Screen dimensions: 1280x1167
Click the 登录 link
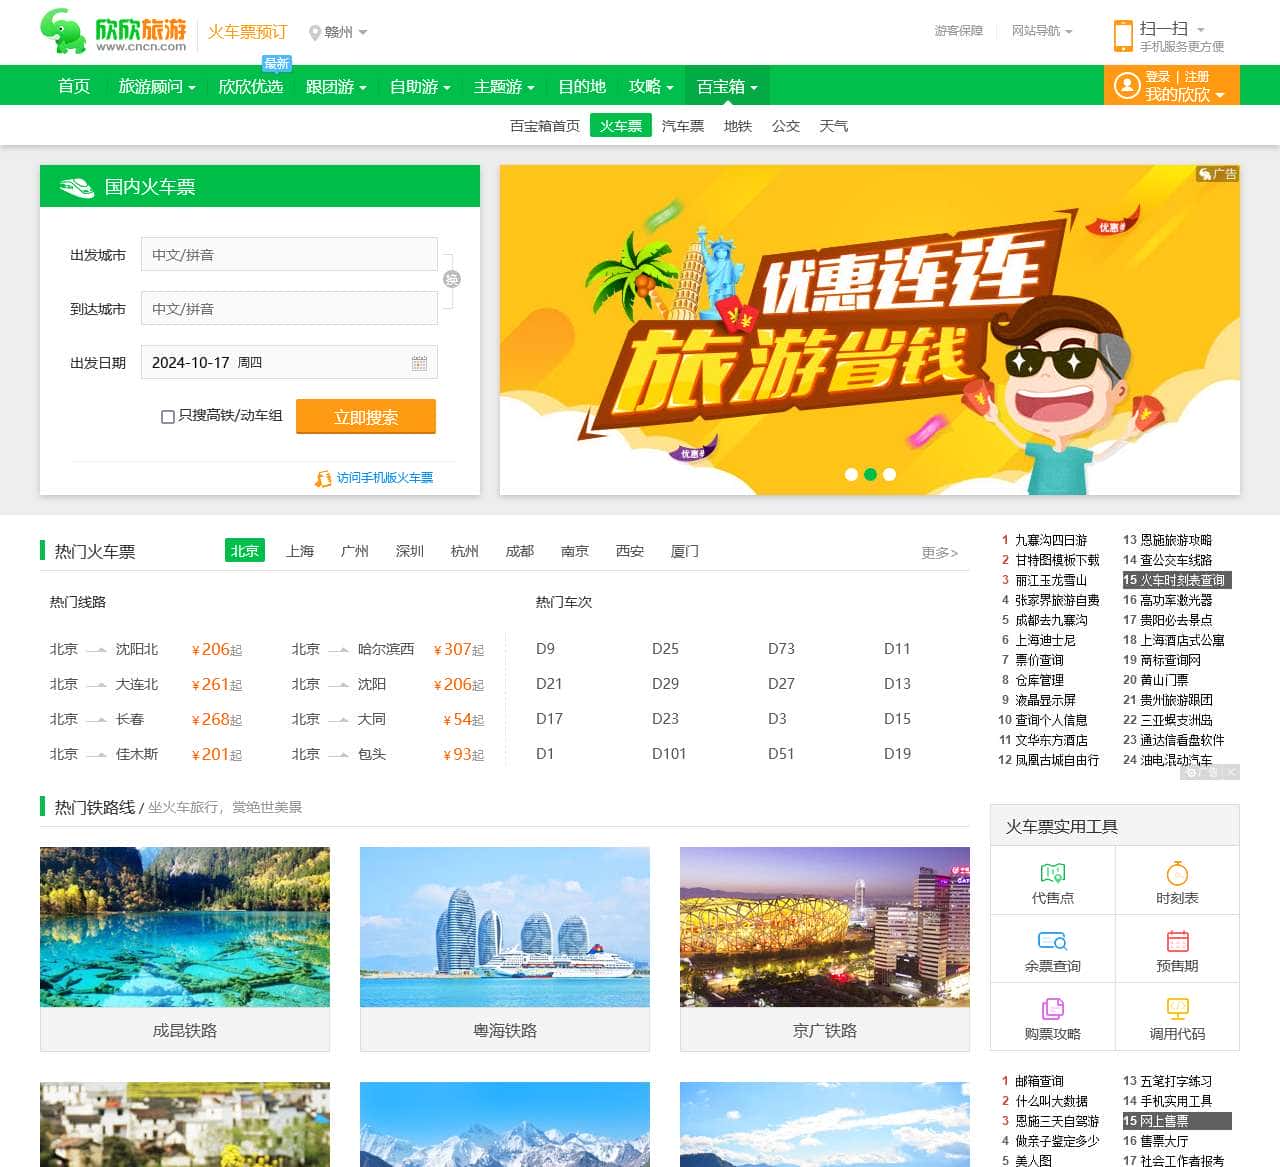point(1158,77)
